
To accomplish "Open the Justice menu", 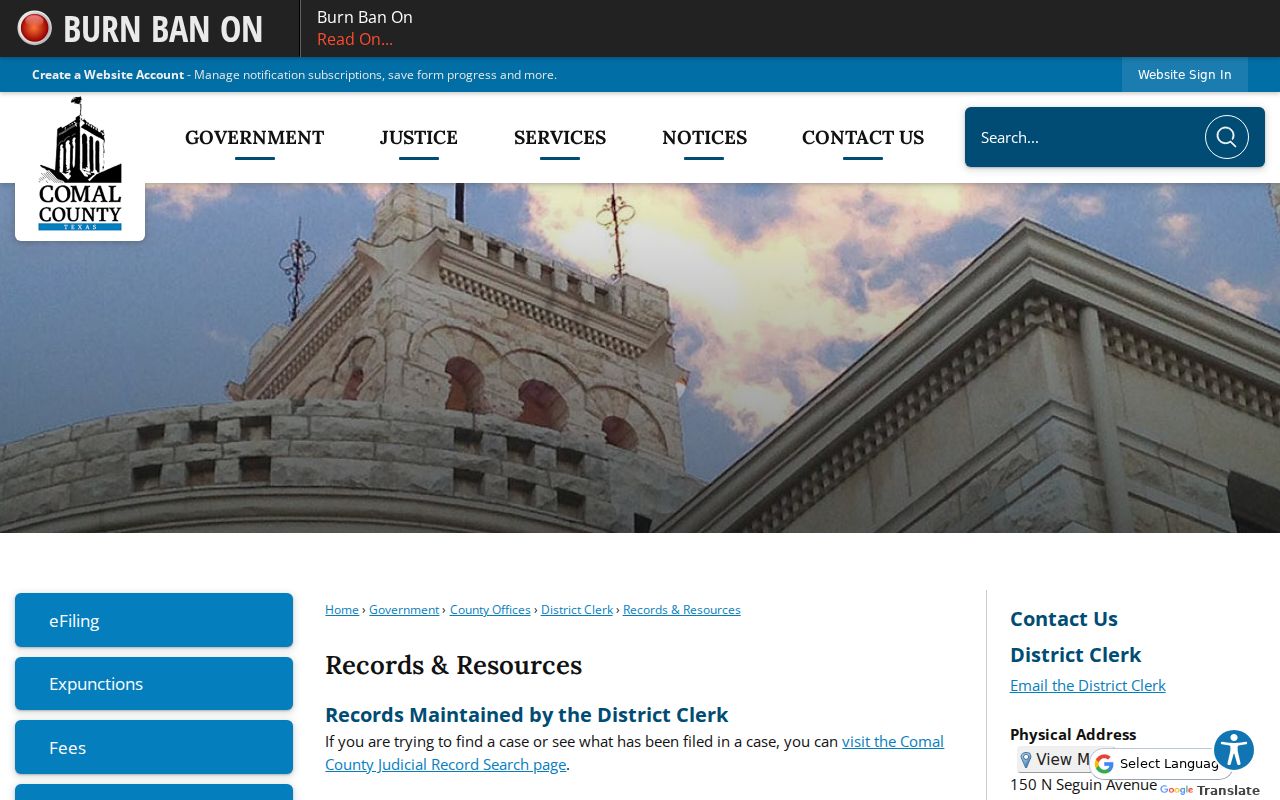I will click(x=419, y=138).
